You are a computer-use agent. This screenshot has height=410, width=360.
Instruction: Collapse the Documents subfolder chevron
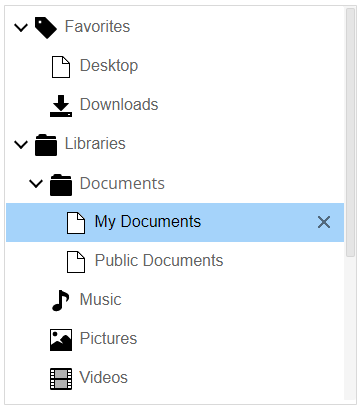[36, 184]
